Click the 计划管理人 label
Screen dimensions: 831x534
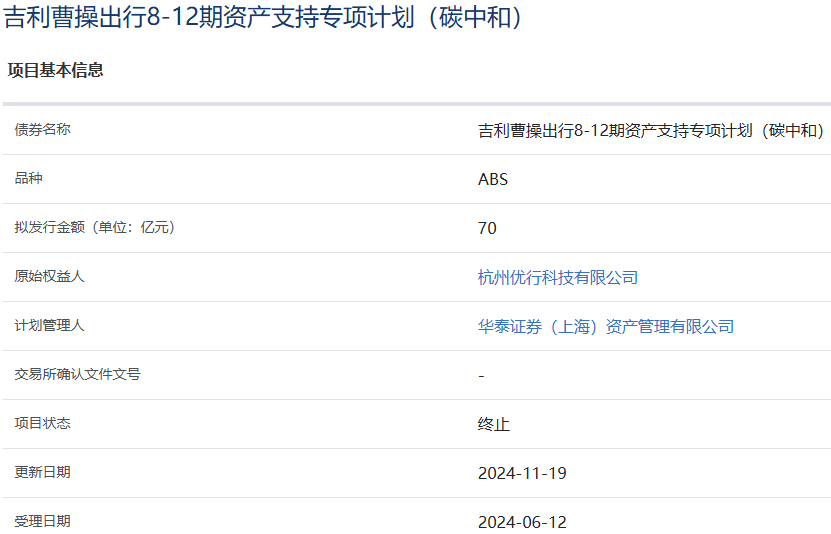coord(49,325)
